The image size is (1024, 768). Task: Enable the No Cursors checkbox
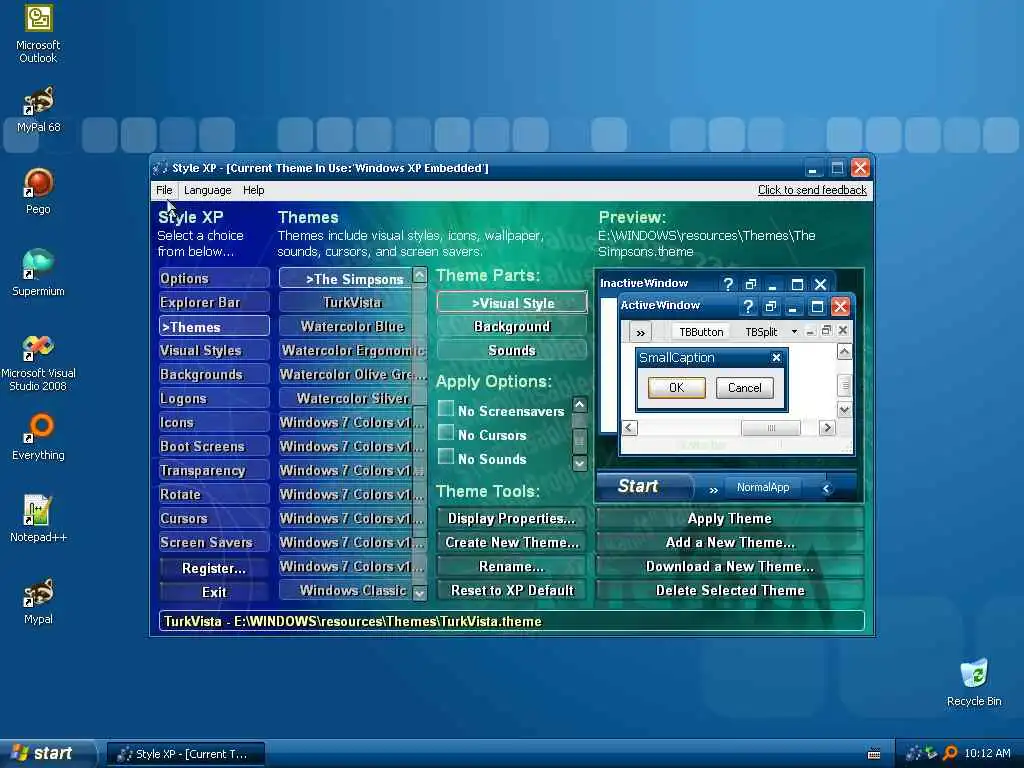tap(445, 432)
